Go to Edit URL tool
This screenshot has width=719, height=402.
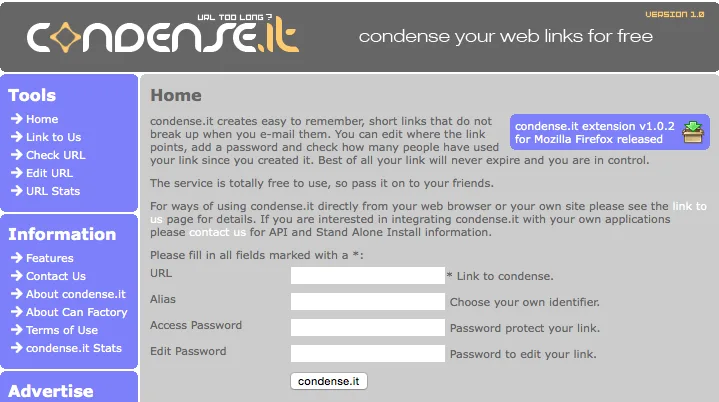click(x=49, y=173)
